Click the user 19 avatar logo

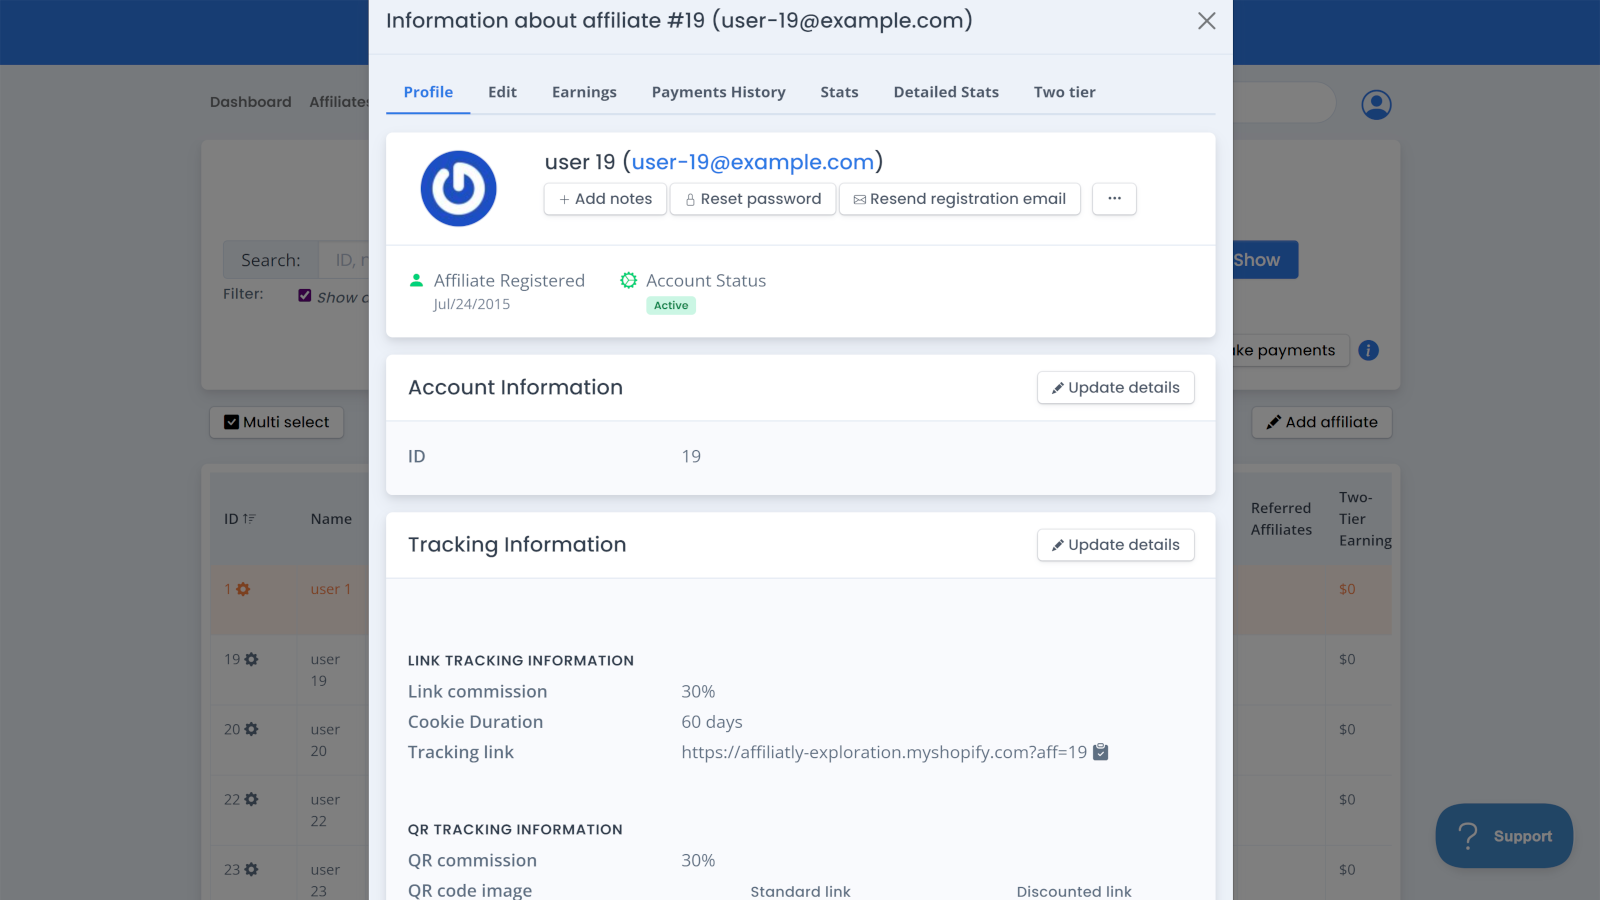(458, 189)
